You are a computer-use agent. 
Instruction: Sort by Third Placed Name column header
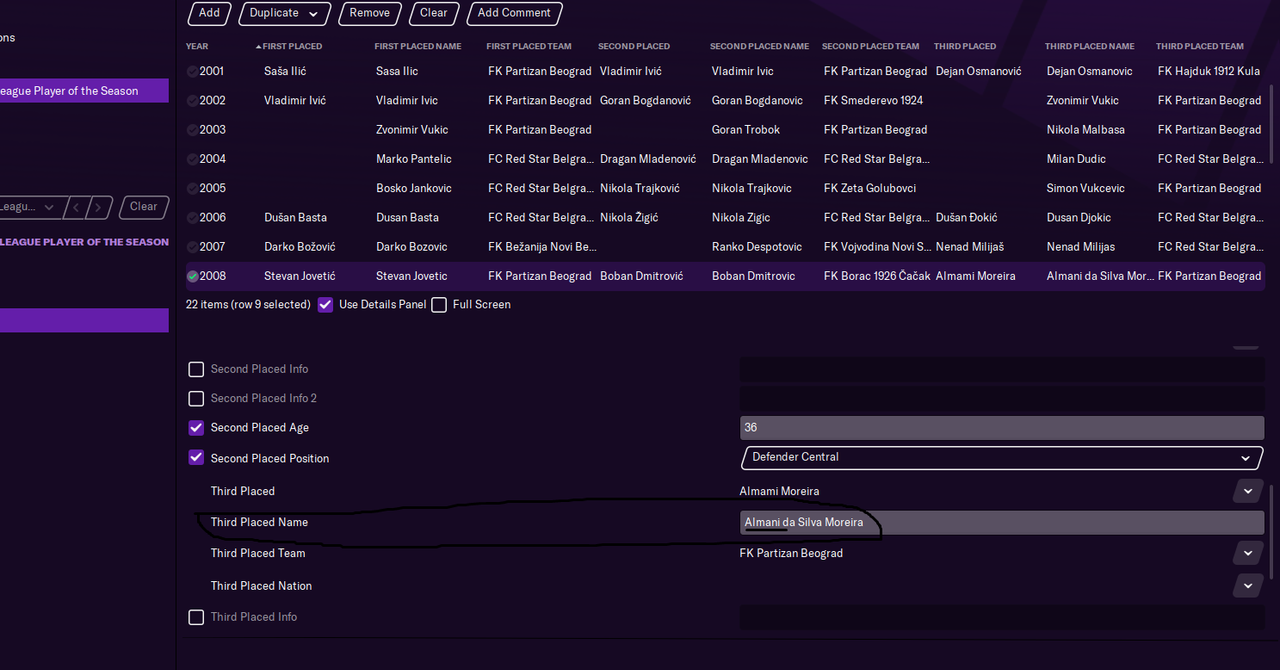click(1090, 46)
